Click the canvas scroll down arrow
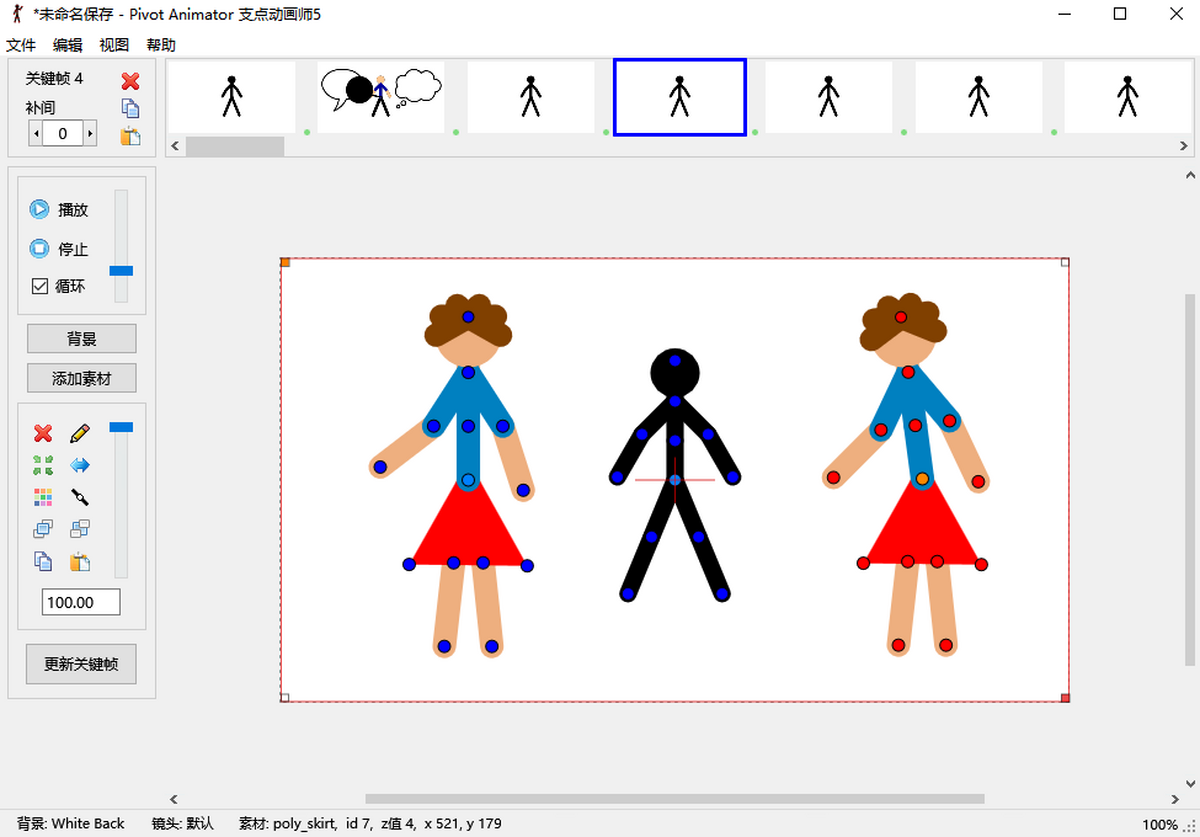Viewport: 1200px width, 837px height. tap(1189, 782)
